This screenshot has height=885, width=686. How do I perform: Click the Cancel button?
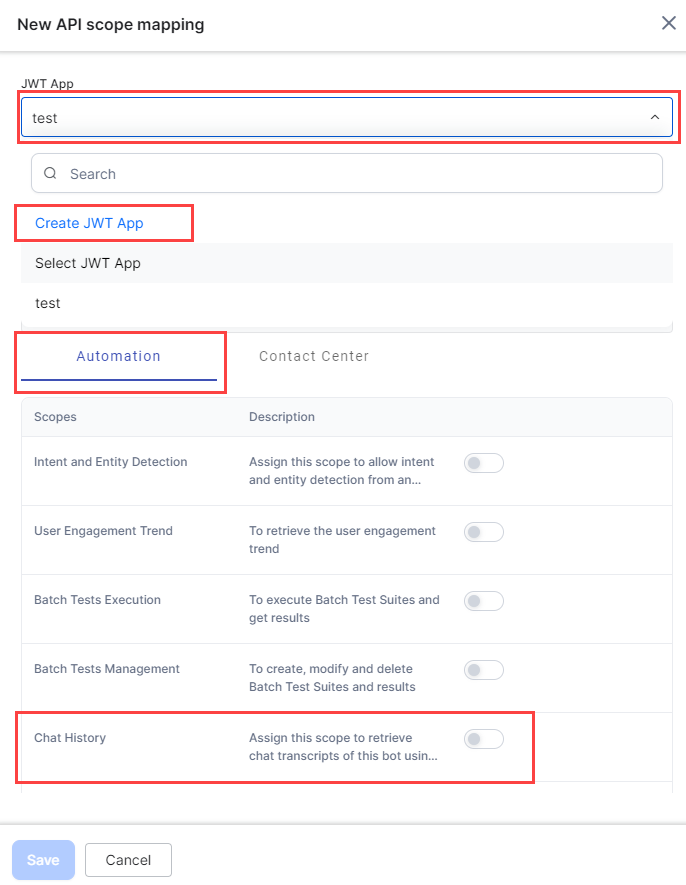click(x=128, y=860)
